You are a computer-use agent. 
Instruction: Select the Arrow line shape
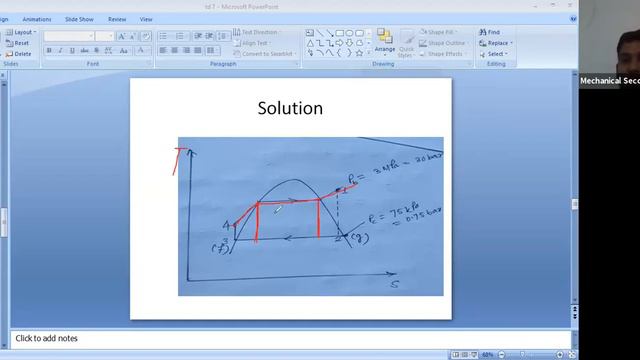pos(330,33)
